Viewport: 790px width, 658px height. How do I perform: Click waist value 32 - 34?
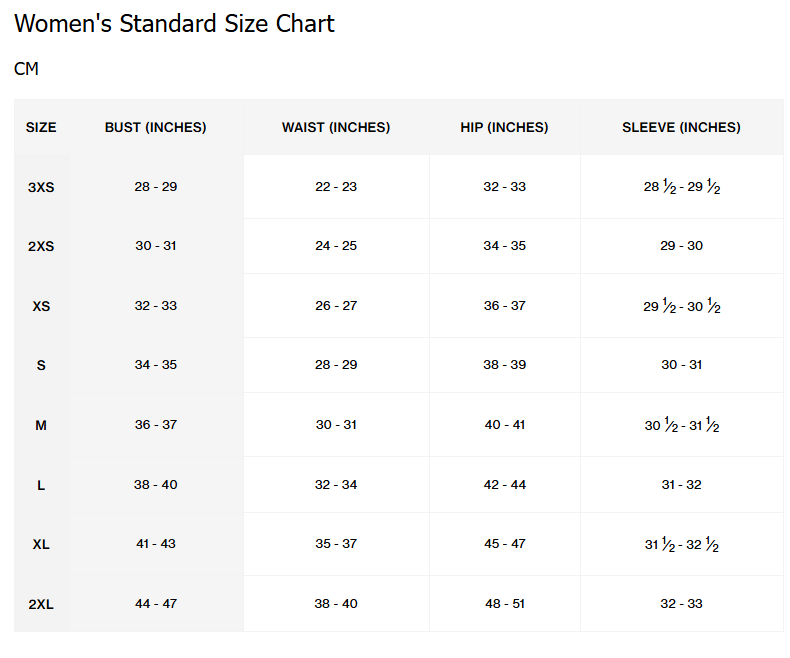[x=336, y=485]
